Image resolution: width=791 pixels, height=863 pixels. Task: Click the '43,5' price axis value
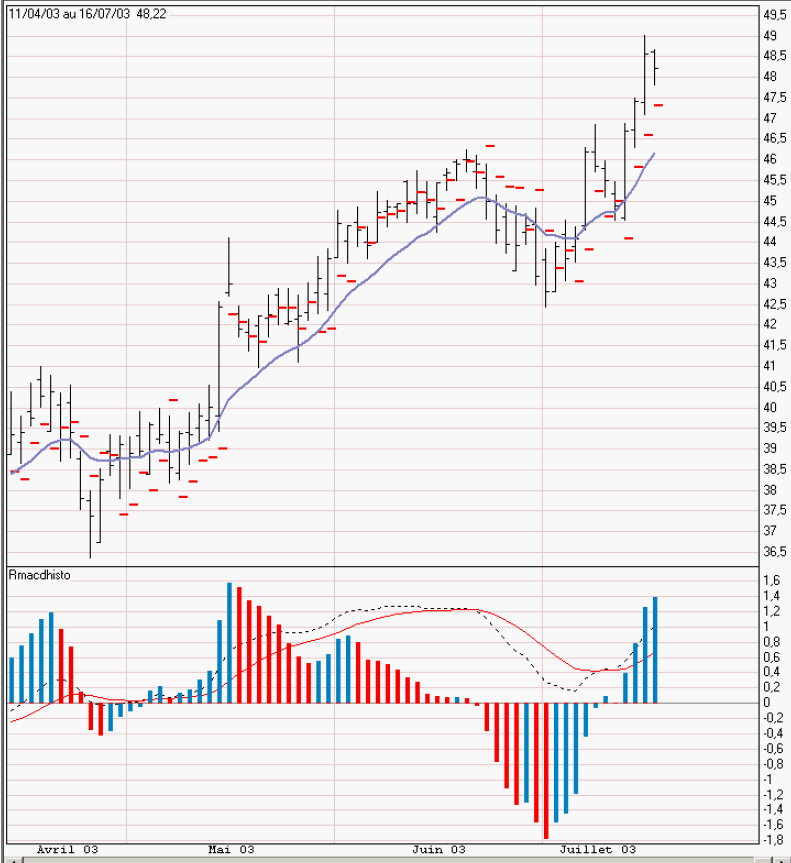pyautogui.click(x=774, y=263)
